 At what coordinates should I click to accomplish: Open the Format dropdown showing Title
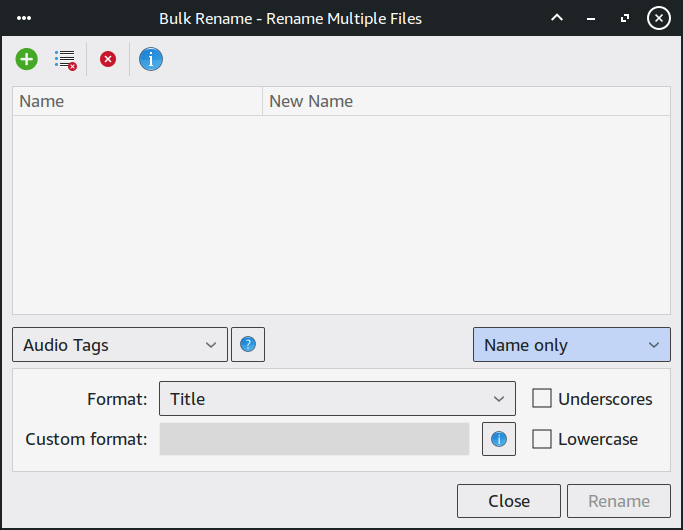point(337,399)
